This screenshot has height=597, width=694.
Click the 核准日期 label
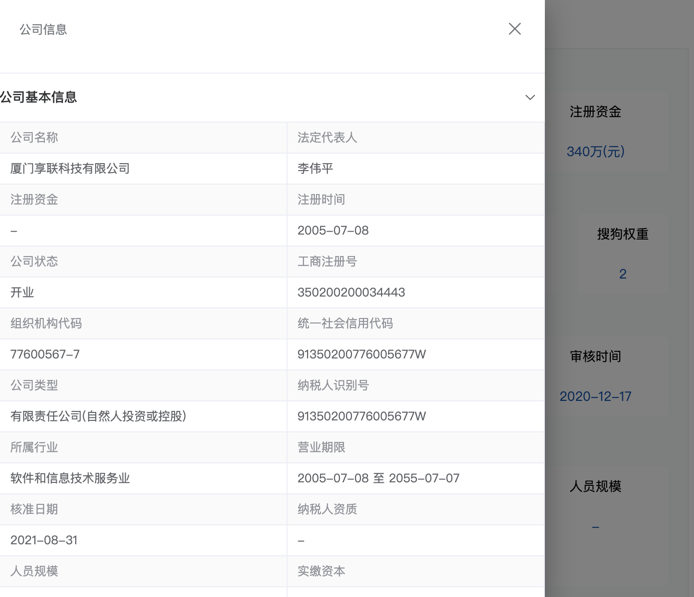point(34,509)
